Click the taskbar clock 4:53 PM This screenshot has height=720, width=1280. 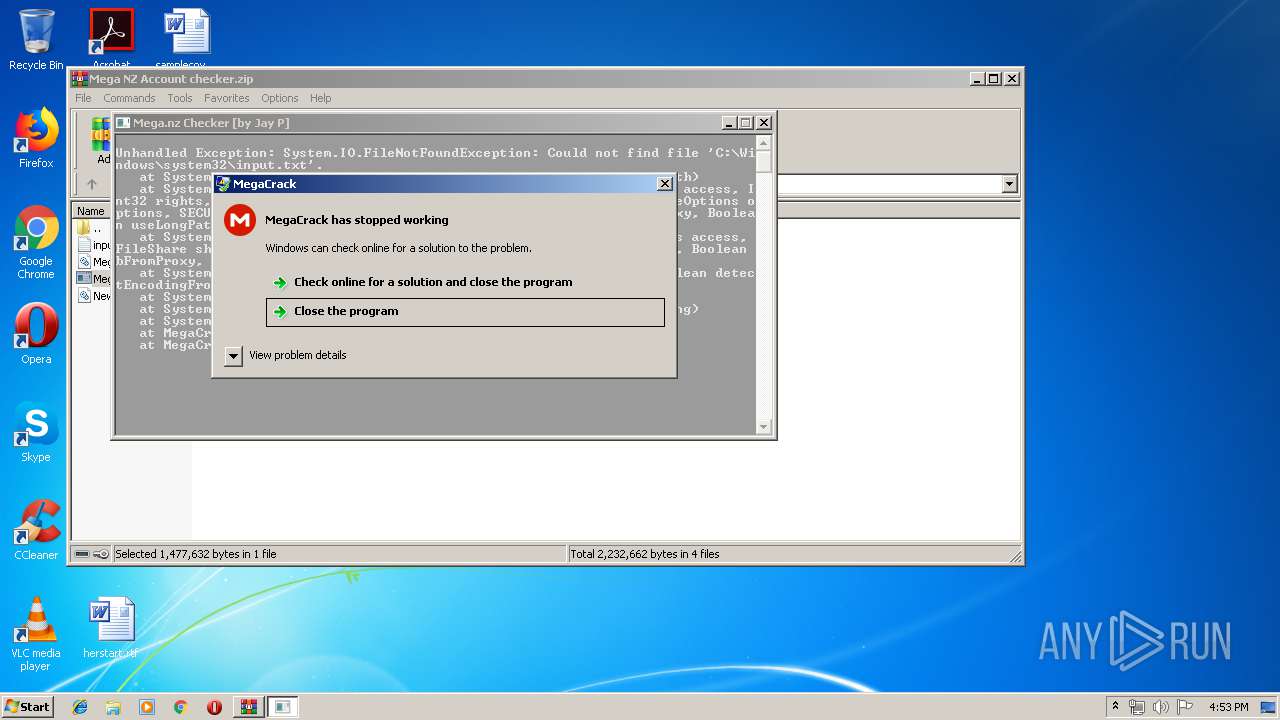click(x=1228, y=707)
